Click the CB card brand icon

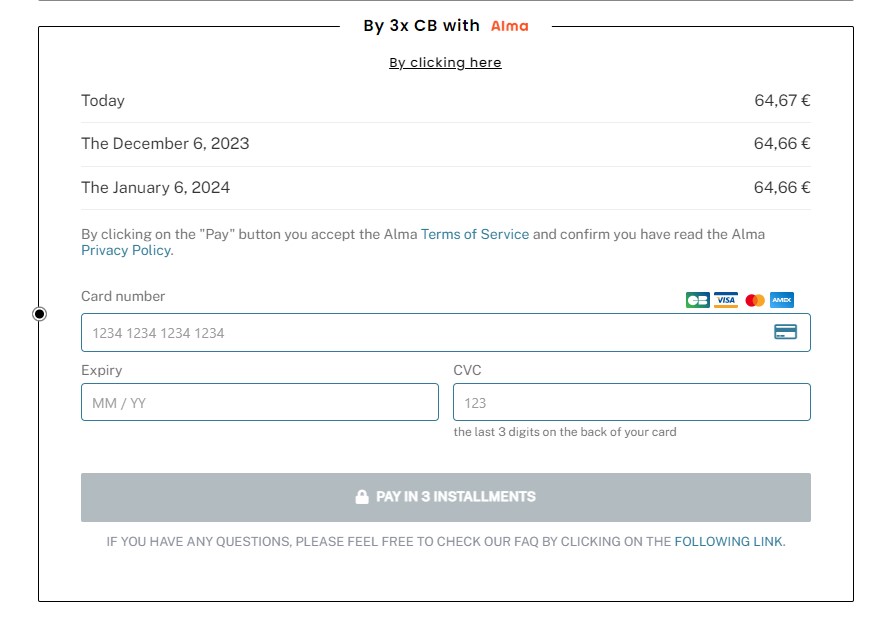[x=698, y=300]
